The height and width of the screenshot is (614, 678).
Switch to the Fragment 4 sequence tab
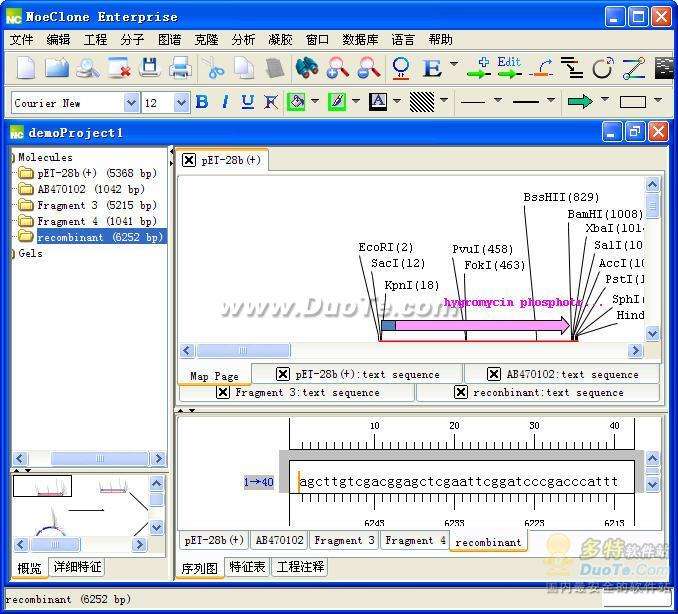(x=415, y=540)
